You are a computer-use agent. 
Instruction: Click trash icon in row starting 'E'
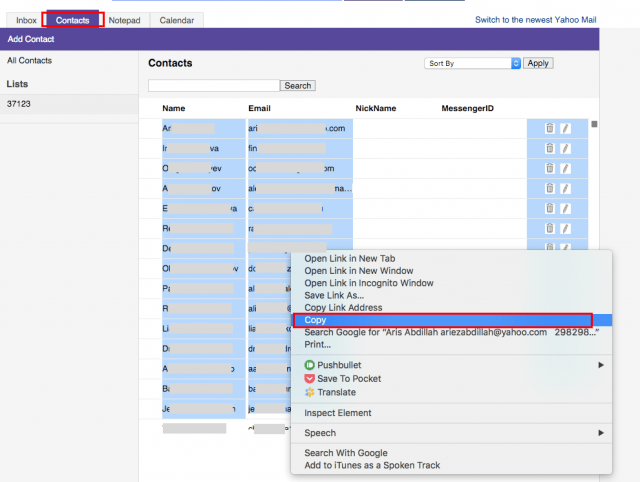coord(549,208)
